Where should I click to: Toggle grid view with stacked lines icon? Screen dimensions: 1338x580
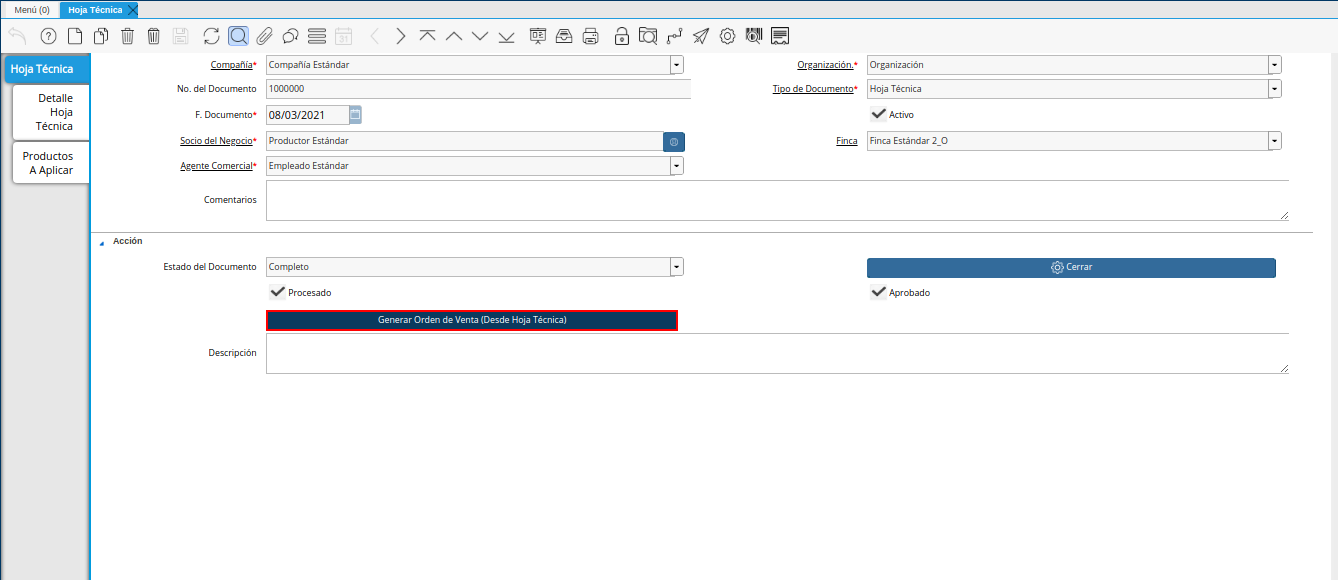click(x=317, y=37)
